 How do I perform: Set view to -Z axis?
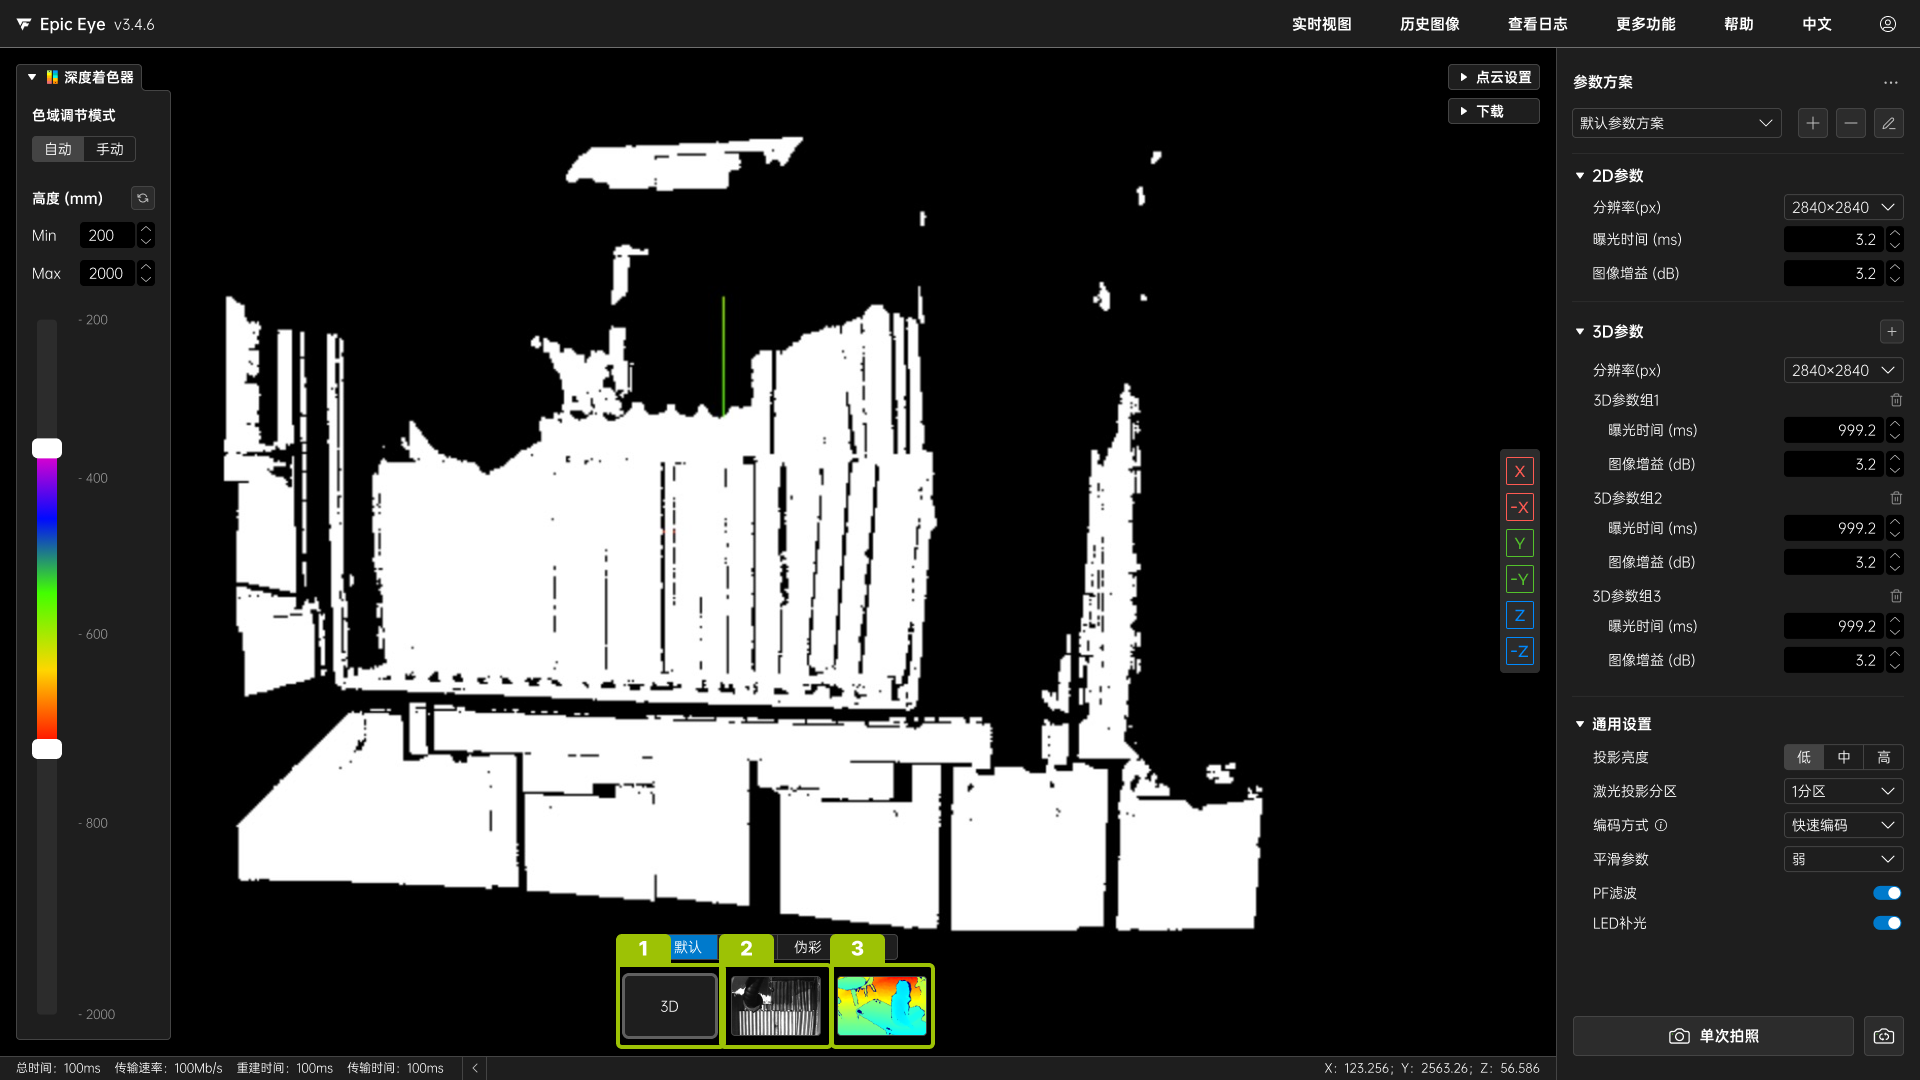point(1519,651)
